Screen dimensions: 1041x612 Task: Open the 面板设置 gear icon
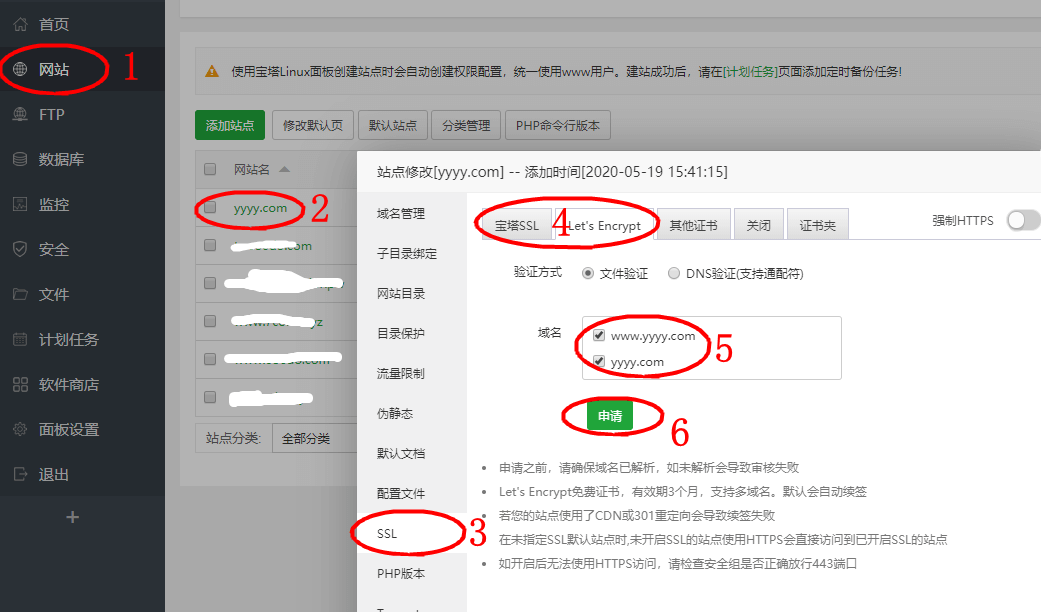[21, 429]
